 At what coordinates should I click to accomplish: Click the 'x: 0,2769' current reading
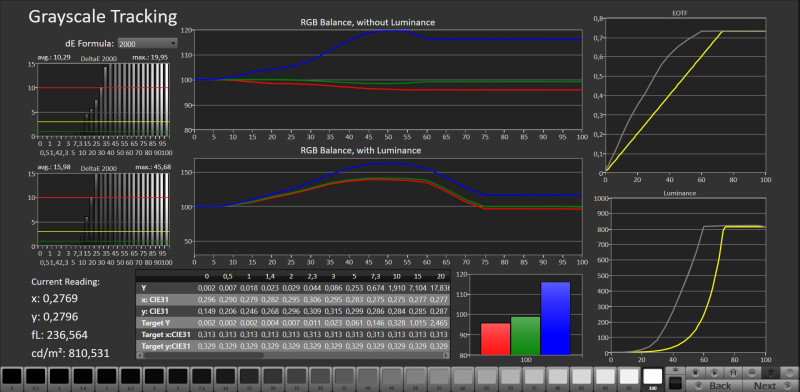[55, 299]
